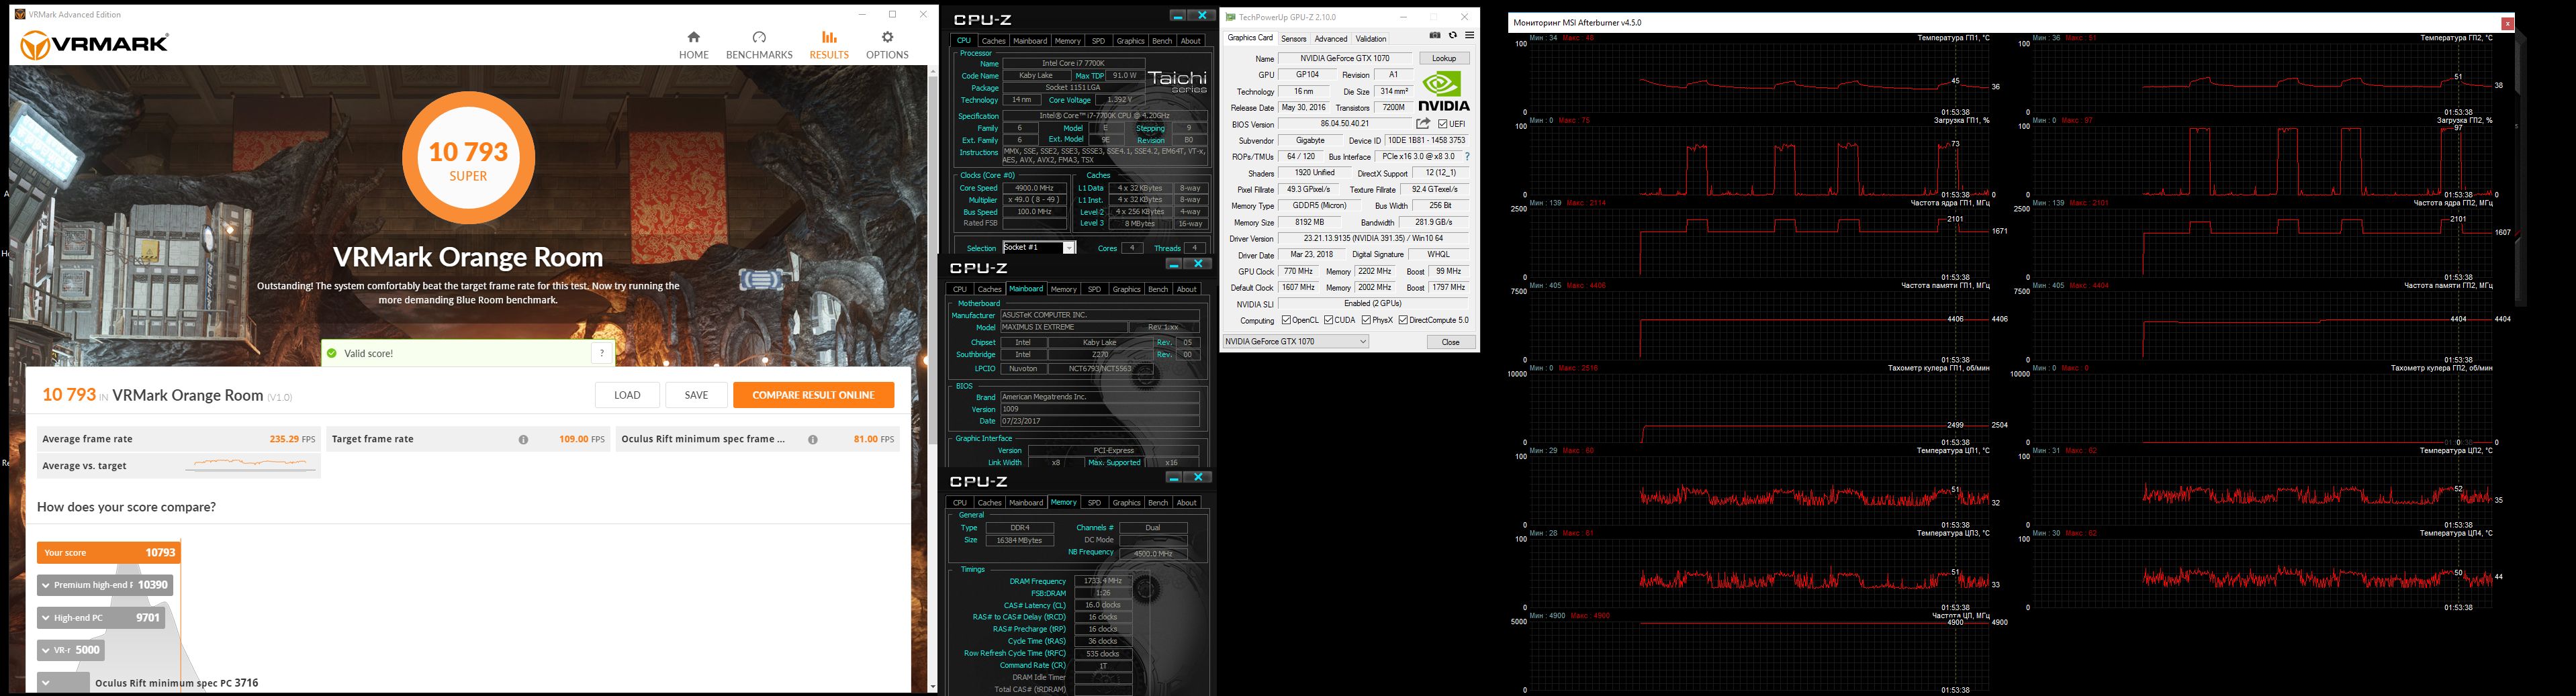This screenshot has width=2576, height=696.
Task: Click the question mark beside Valid score
Action: click(x=601, y=353)
